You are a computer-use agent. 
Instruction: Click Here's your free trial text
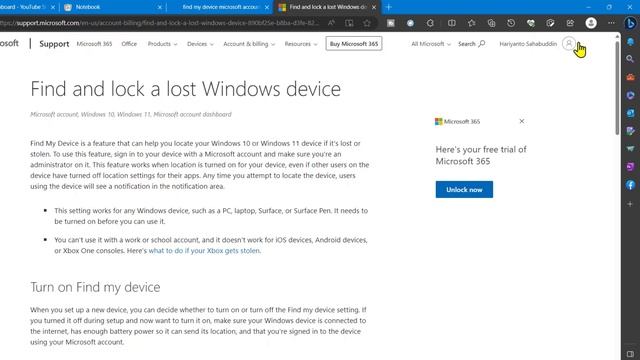tap(481, 155)
